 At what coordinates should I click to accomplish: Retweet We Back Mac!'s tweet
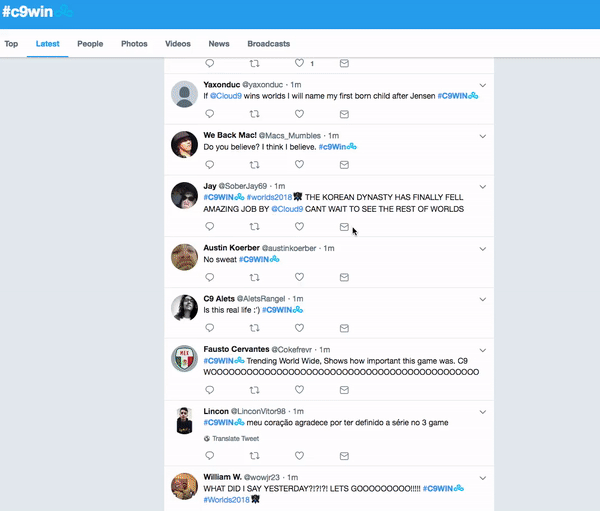(x=254, y=165)
